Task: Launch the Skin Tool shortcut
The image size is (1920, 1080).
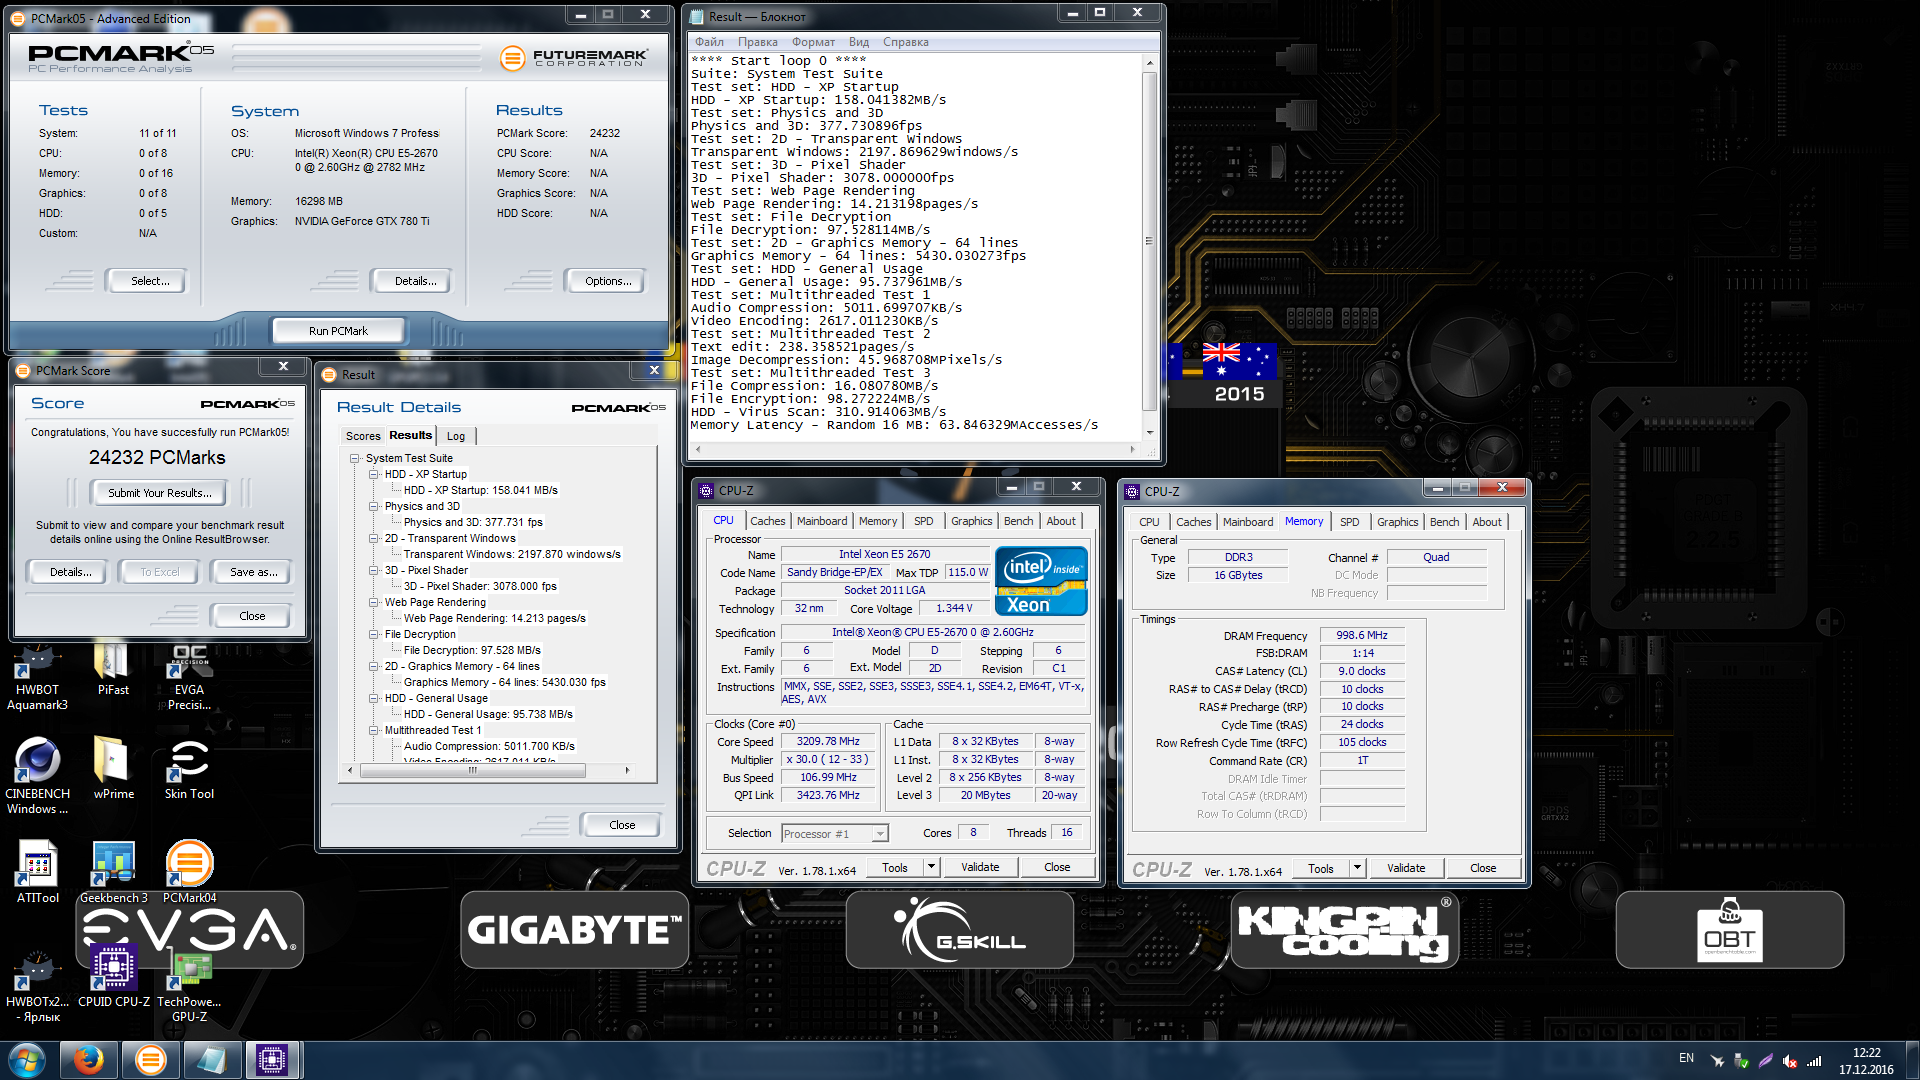Action: tap(189, 768)
